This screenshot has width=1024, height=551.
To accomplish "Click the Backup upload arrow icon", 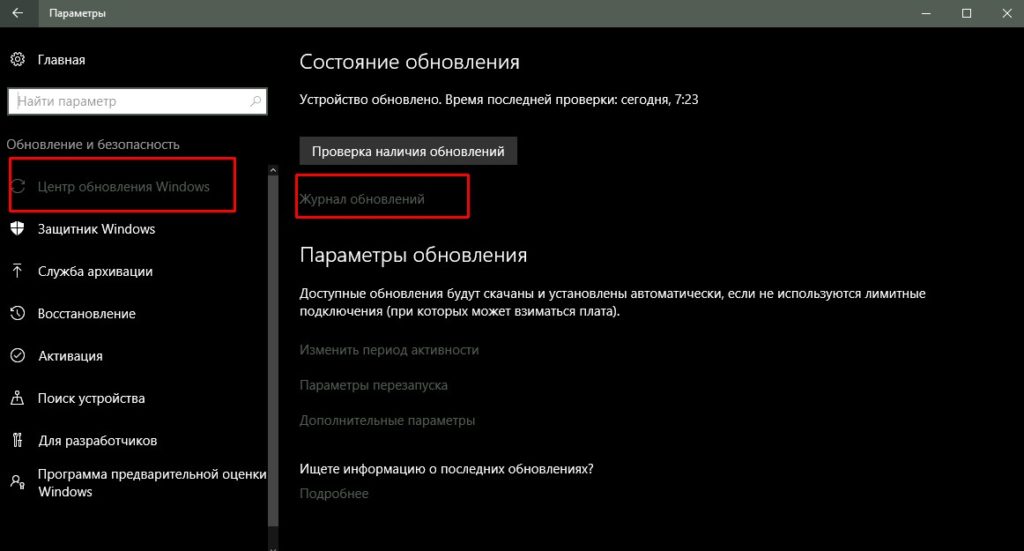I will point(17,271).
